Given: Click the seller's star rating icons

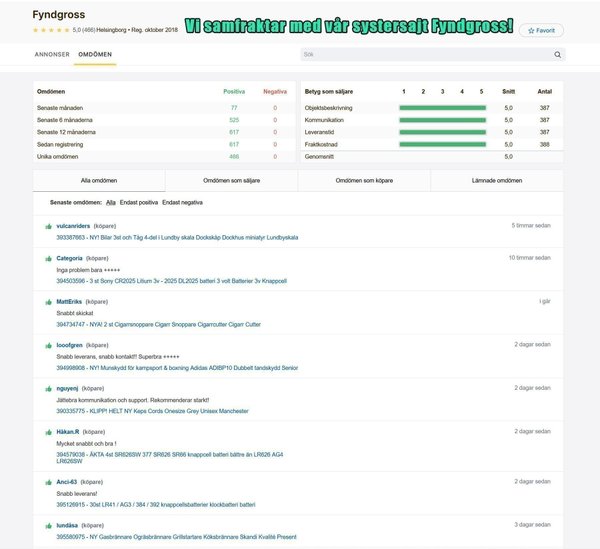Looking at the screenshot, I should (49, 30).
